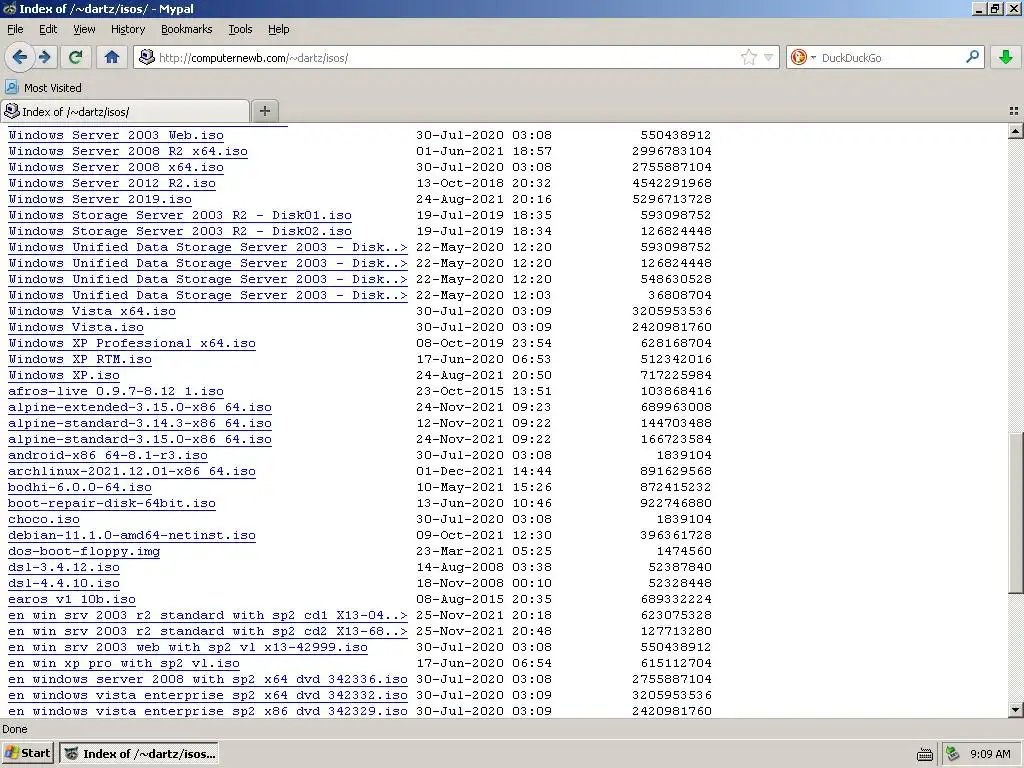The image size is (1024, 768).
Task: Open debian-11.1.0-amd64-netinst.iso link
Action: pyautogui.click(x=132, y=535)
